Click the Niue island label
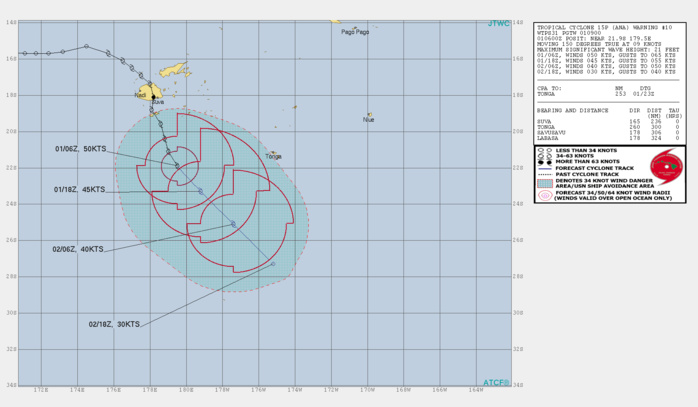The width and height of the screenshot is (698, 407). [x=369, y=120]
